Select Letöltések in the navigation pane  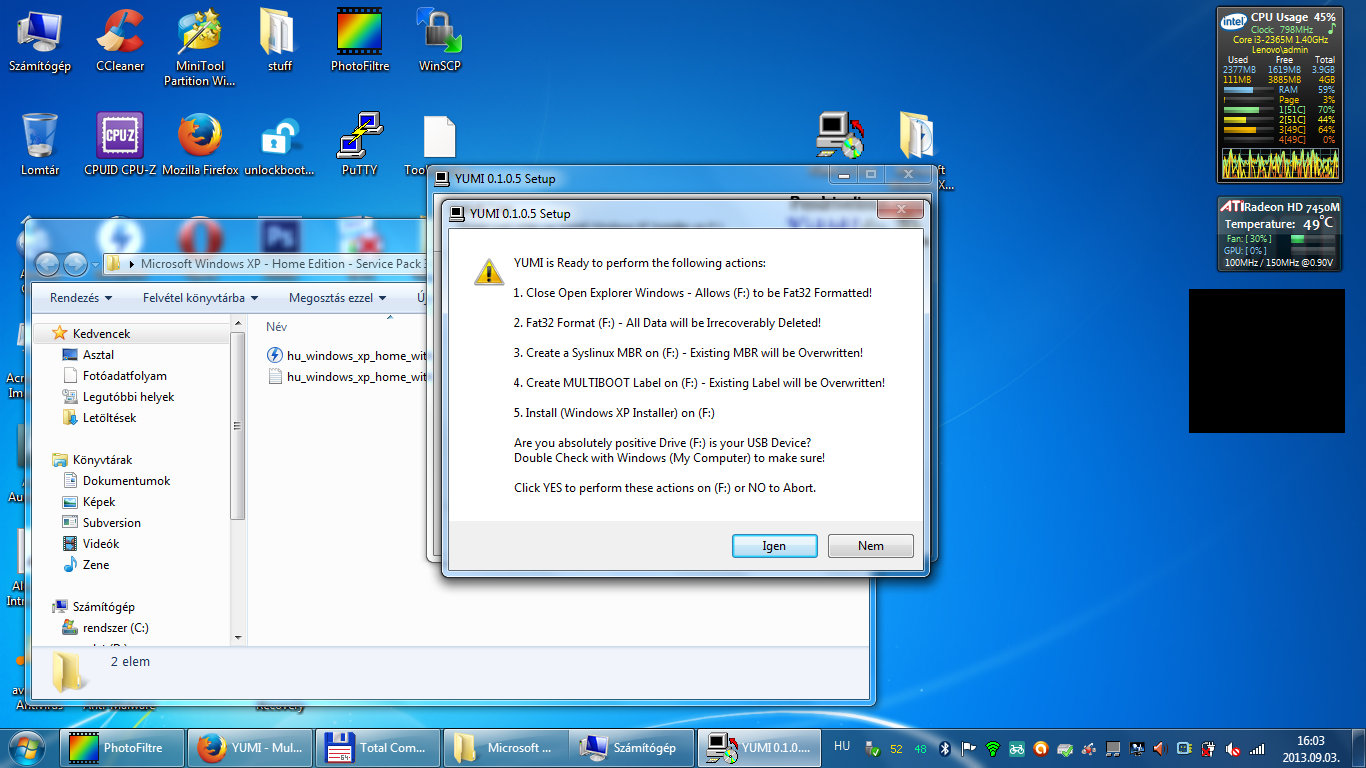109,418
